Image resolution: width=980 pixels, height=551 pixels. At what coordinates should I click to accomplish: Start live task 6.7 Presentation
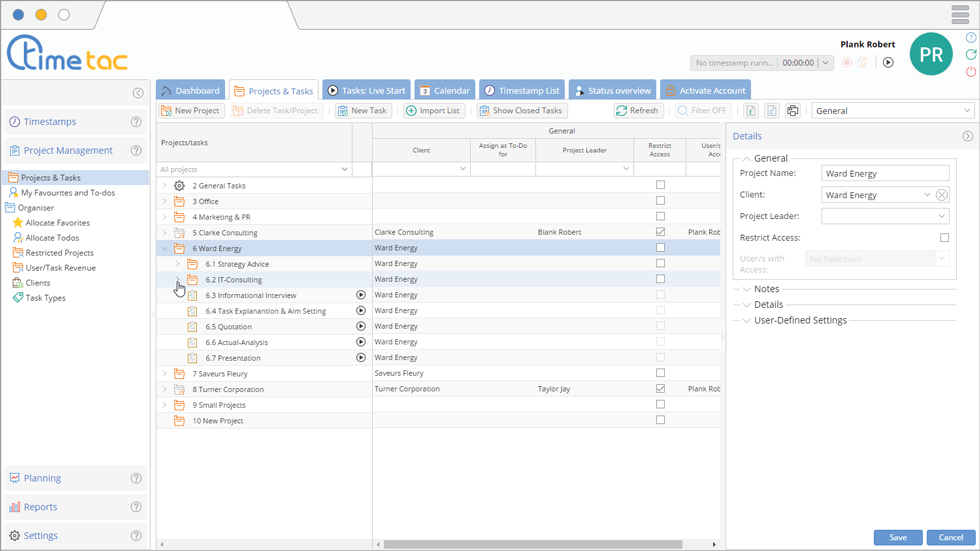click(361, 357)
